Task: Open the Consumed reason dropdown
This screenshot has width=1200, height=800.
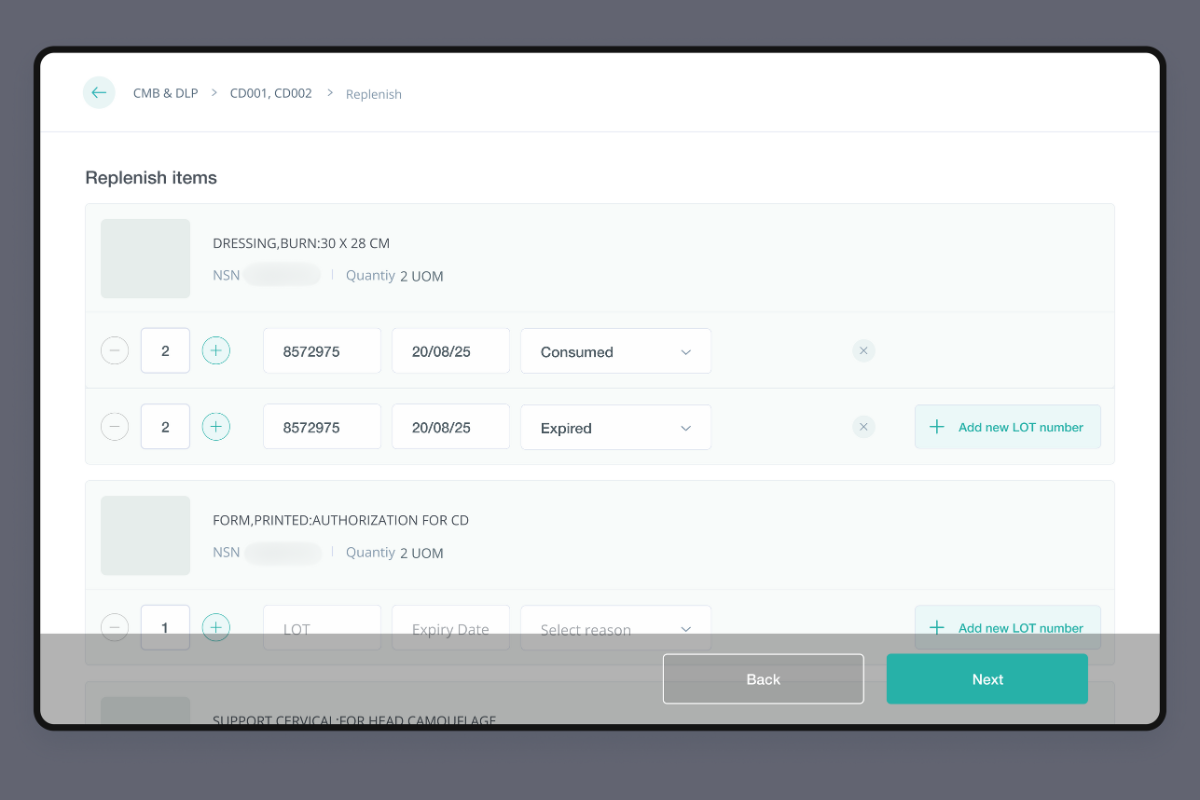Action: point(616,351)
